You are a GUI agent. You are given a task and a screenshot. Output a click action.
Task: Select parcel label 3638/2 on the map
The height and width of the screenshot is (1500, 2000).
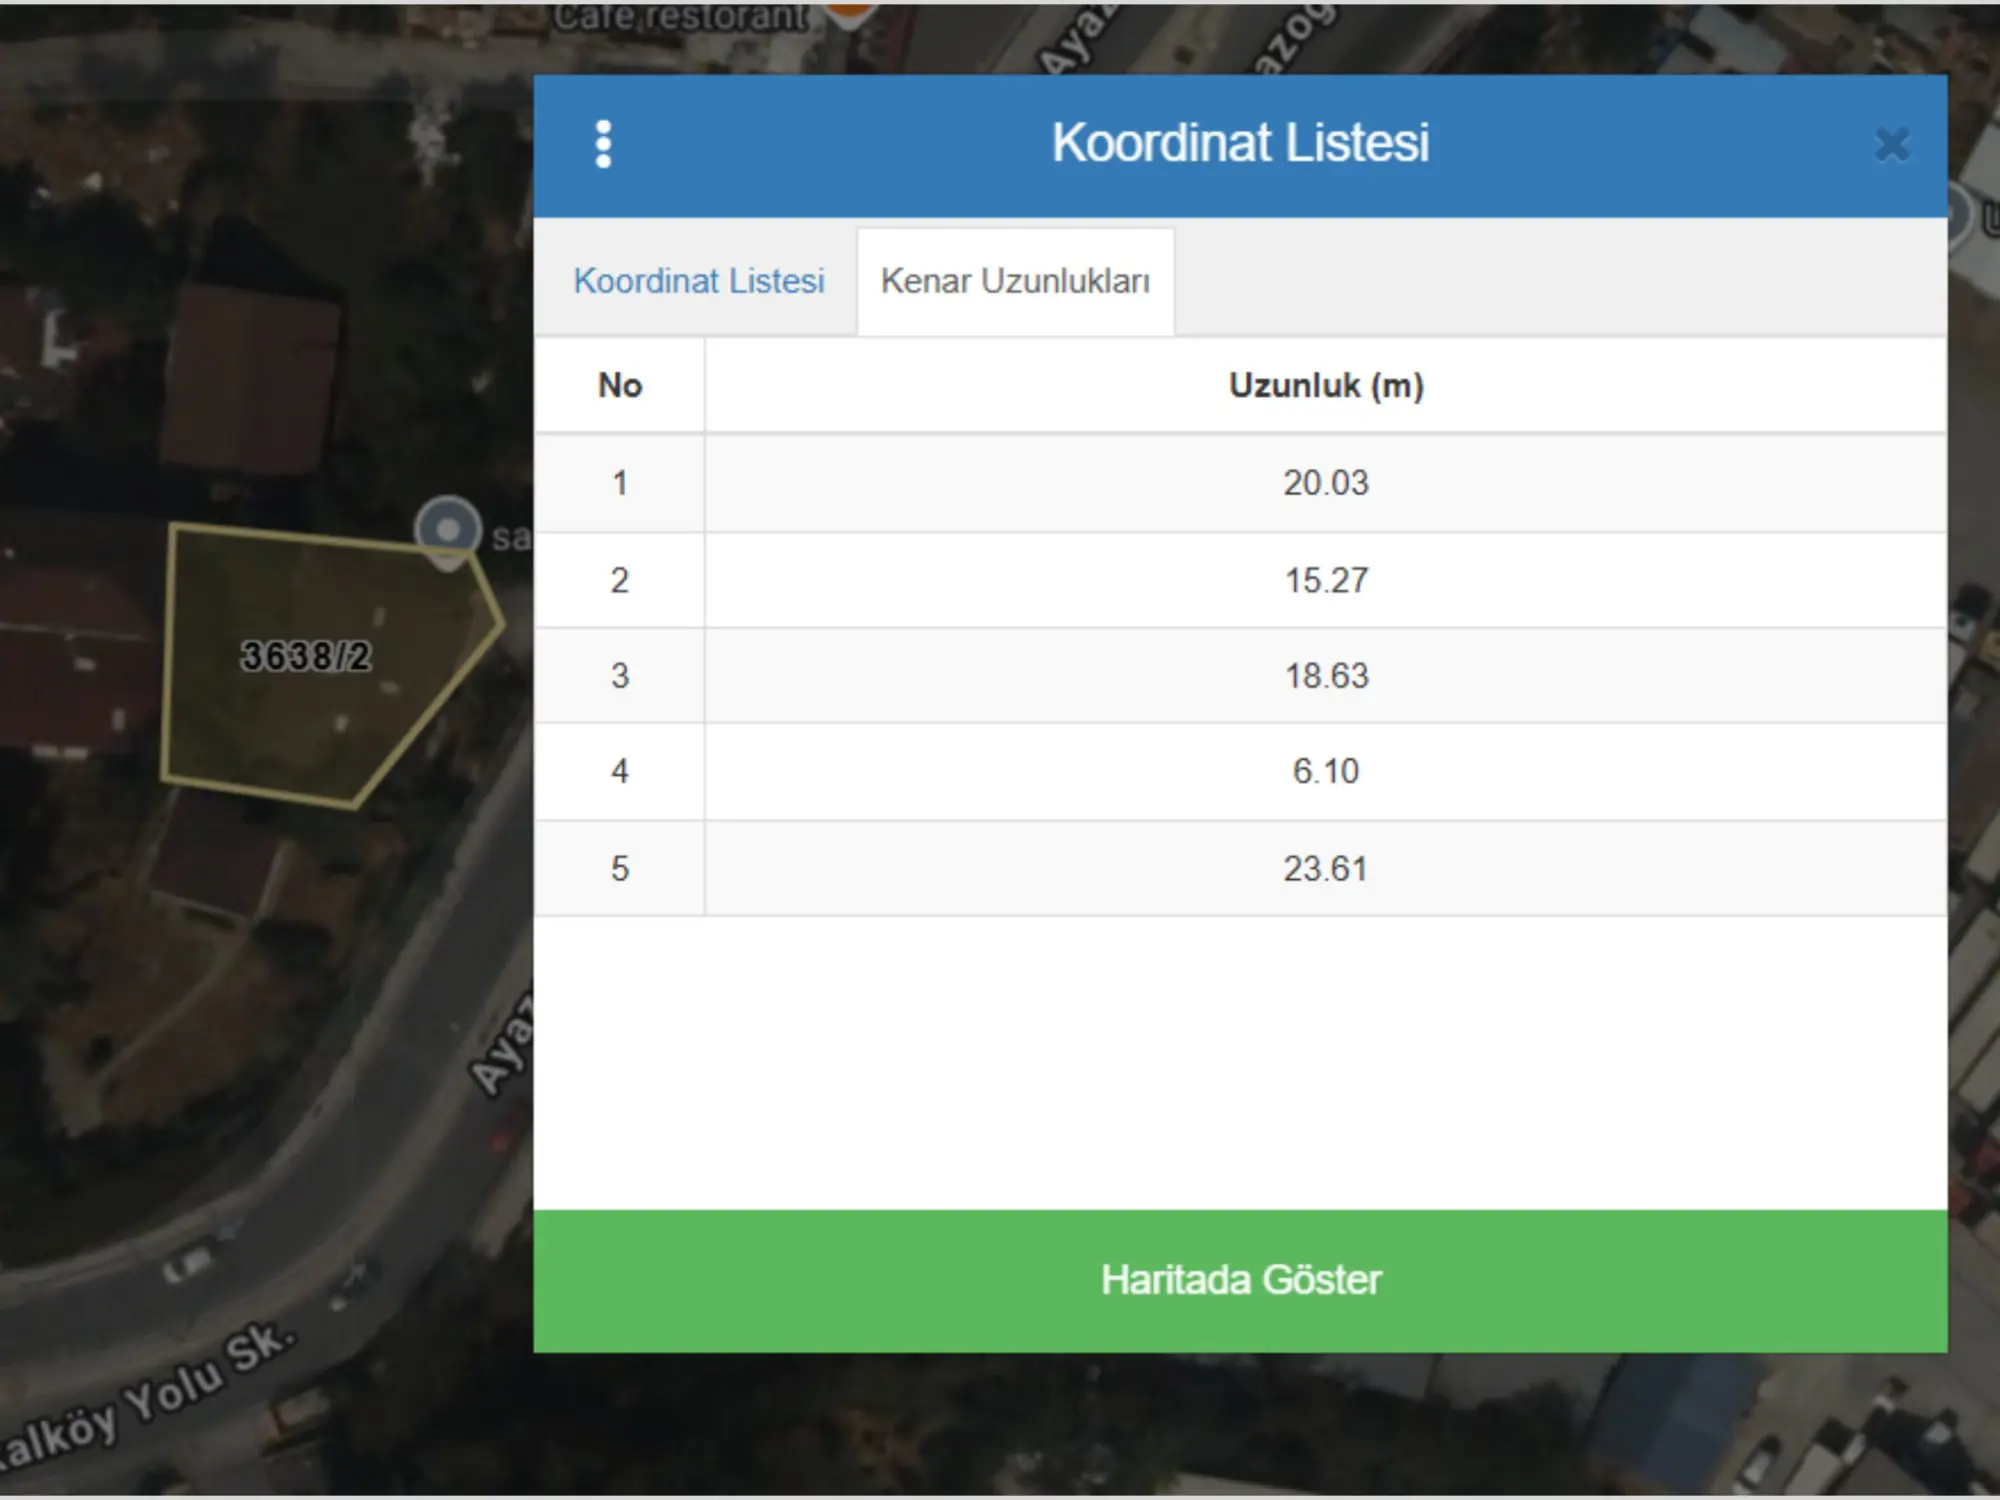305,656
